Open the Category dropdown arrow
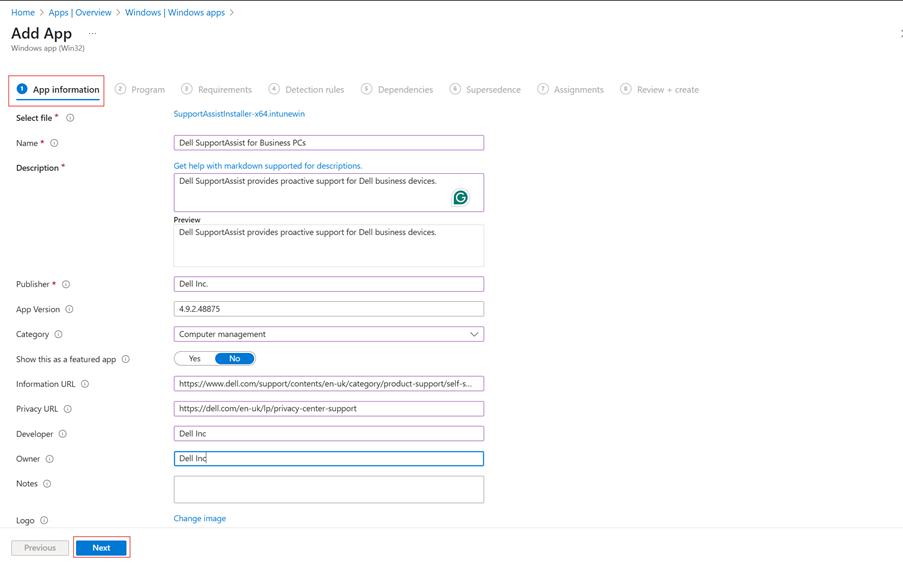Viewport: 903px width, 567px height. pyautogui.click(x=474, y=334)
